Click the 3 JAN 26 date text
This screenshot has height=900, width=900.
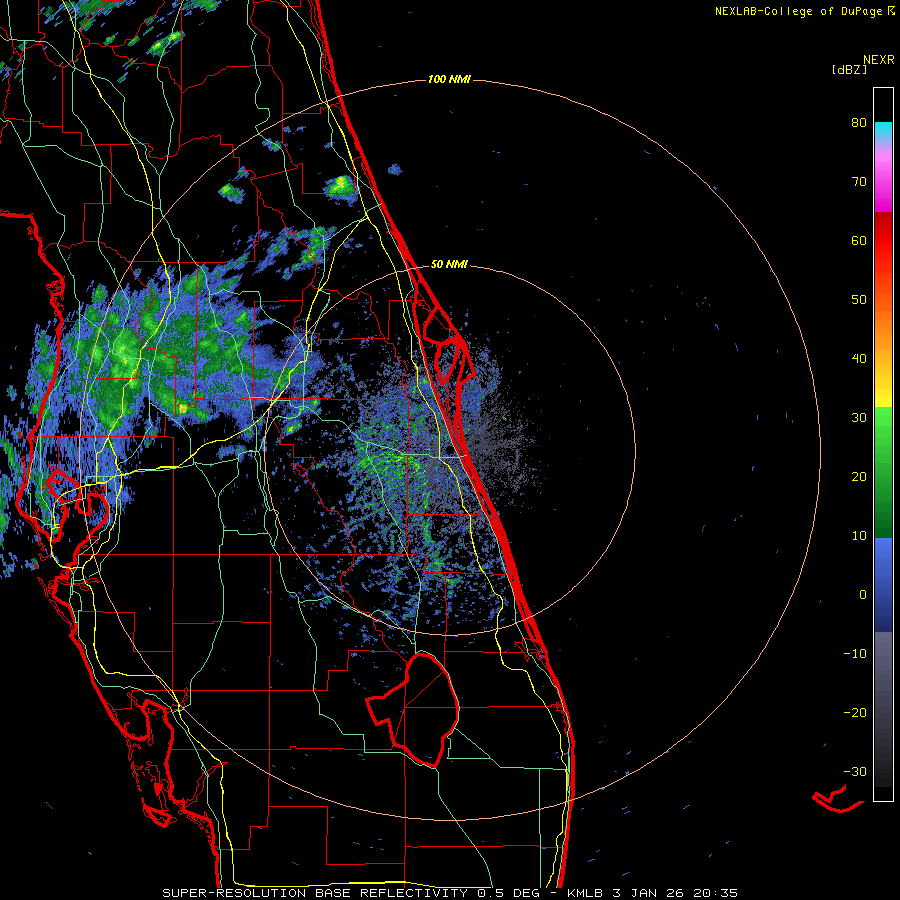click(648, 893)
